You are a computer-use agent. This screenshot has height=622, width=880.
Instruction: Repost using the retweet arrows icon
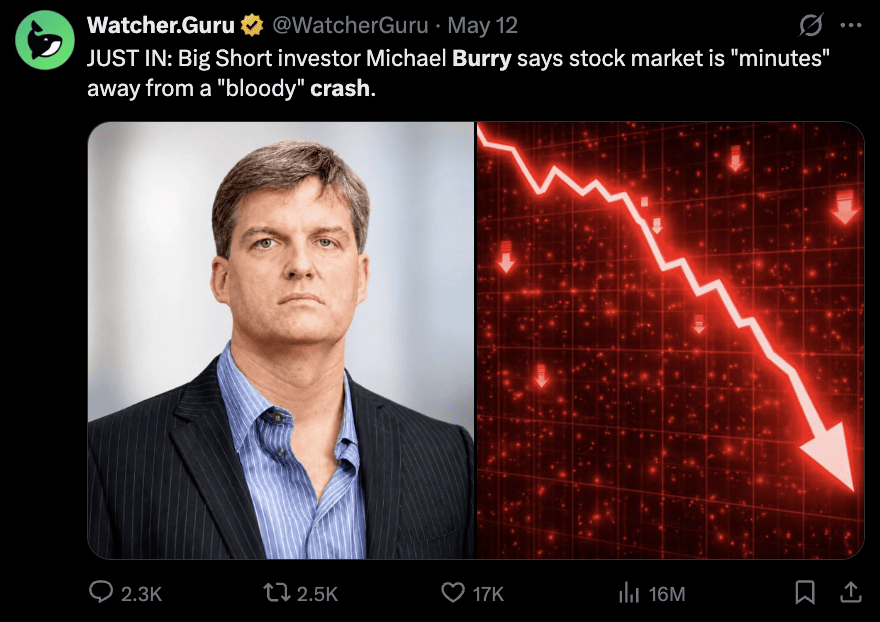click(x=277, y=592)
